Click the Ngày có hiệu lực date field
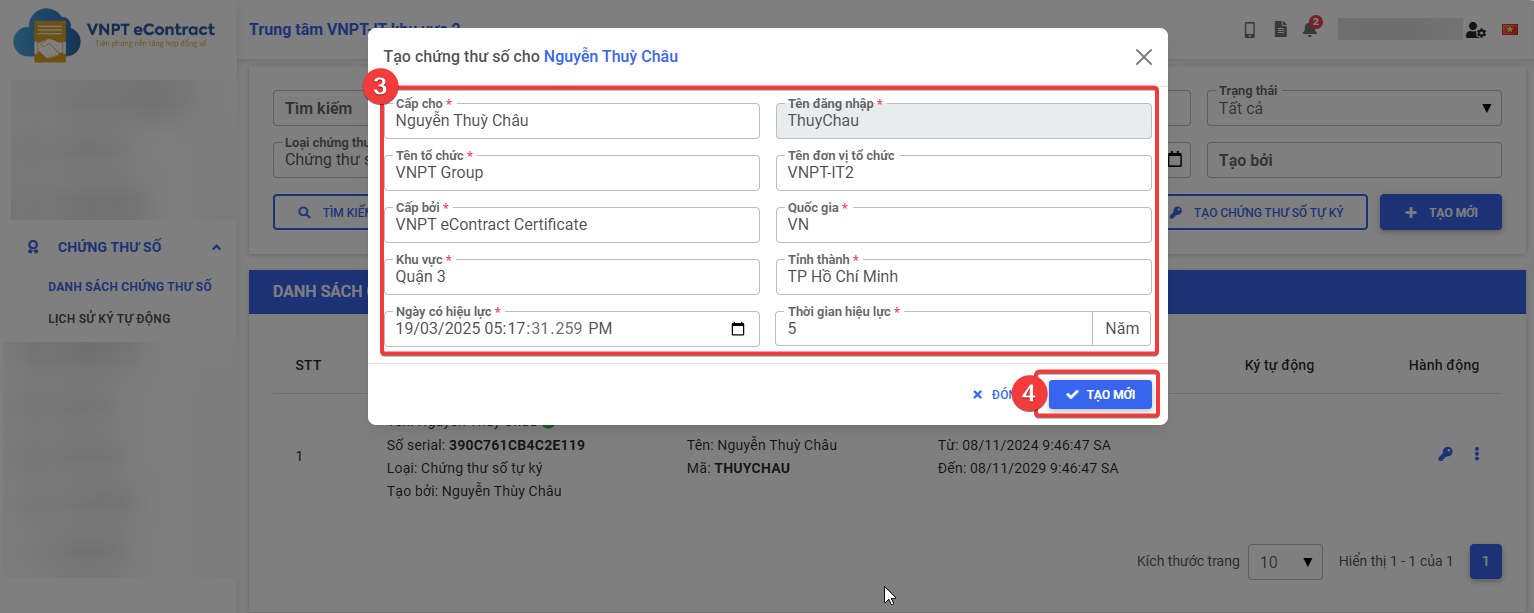Image resolution: width=1534 pixels, height=613 pixels. [x=572, y=329]
